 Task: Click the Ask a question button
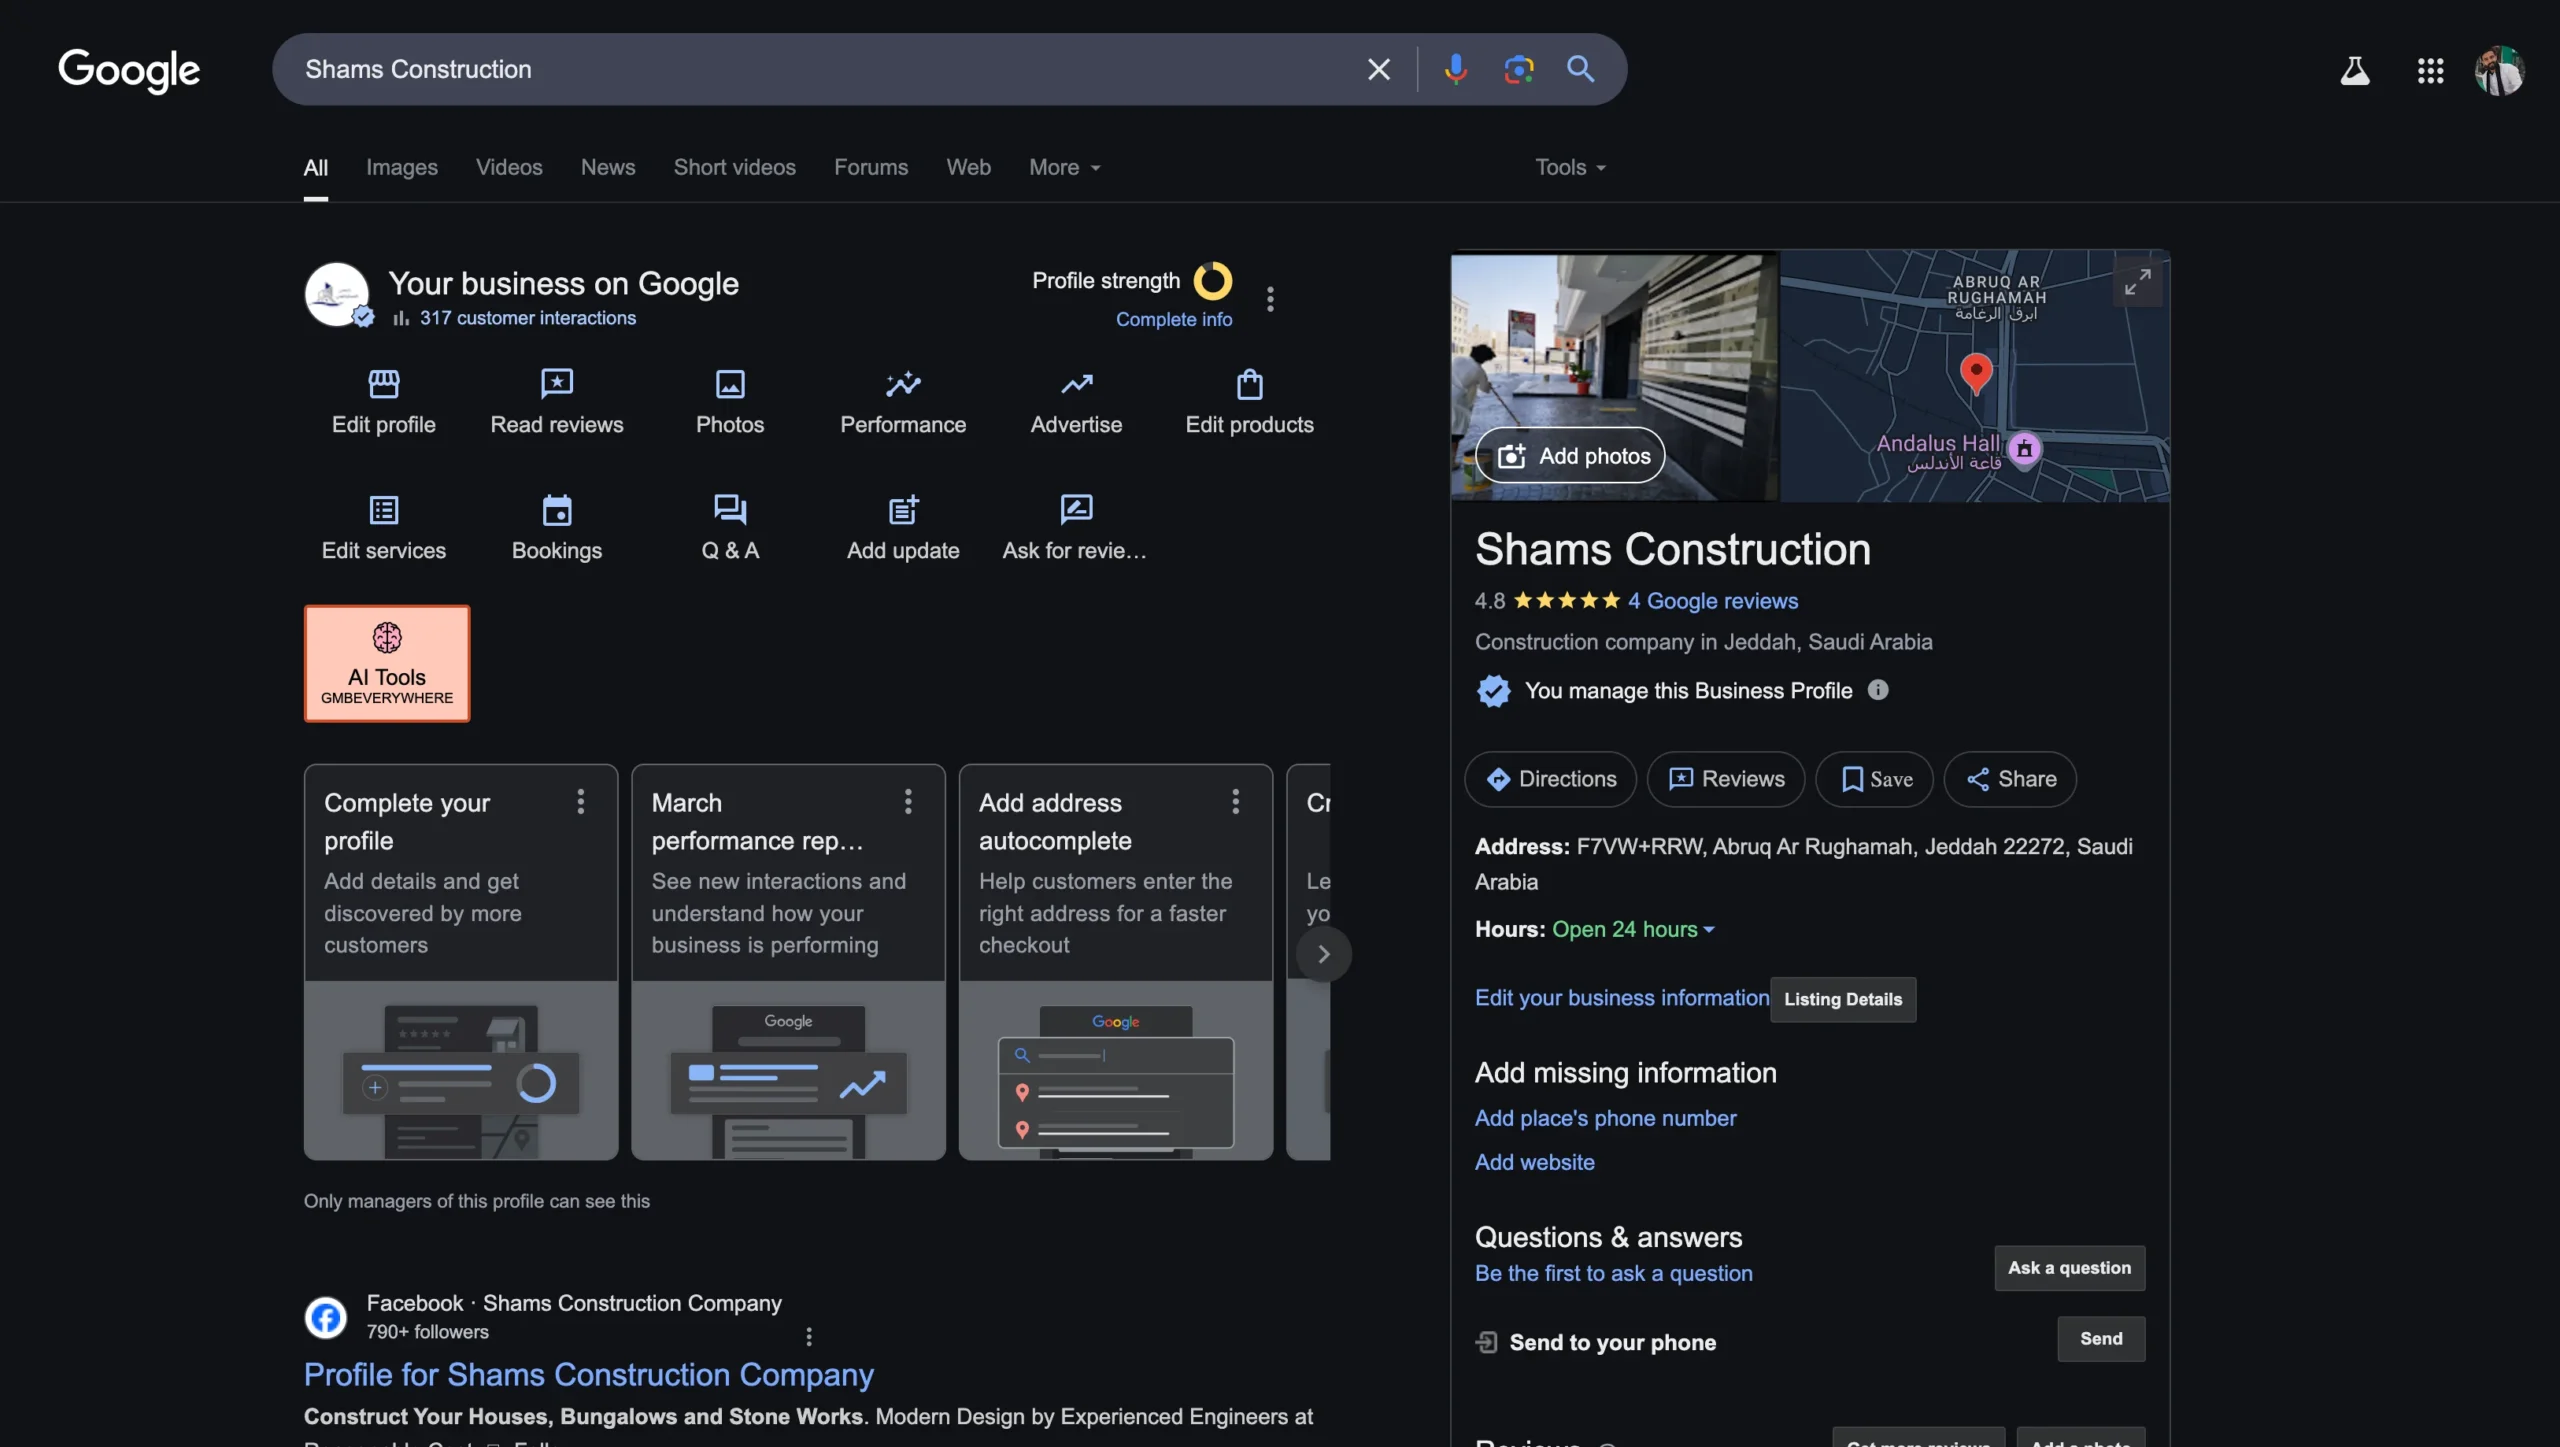[2069, 1268]
